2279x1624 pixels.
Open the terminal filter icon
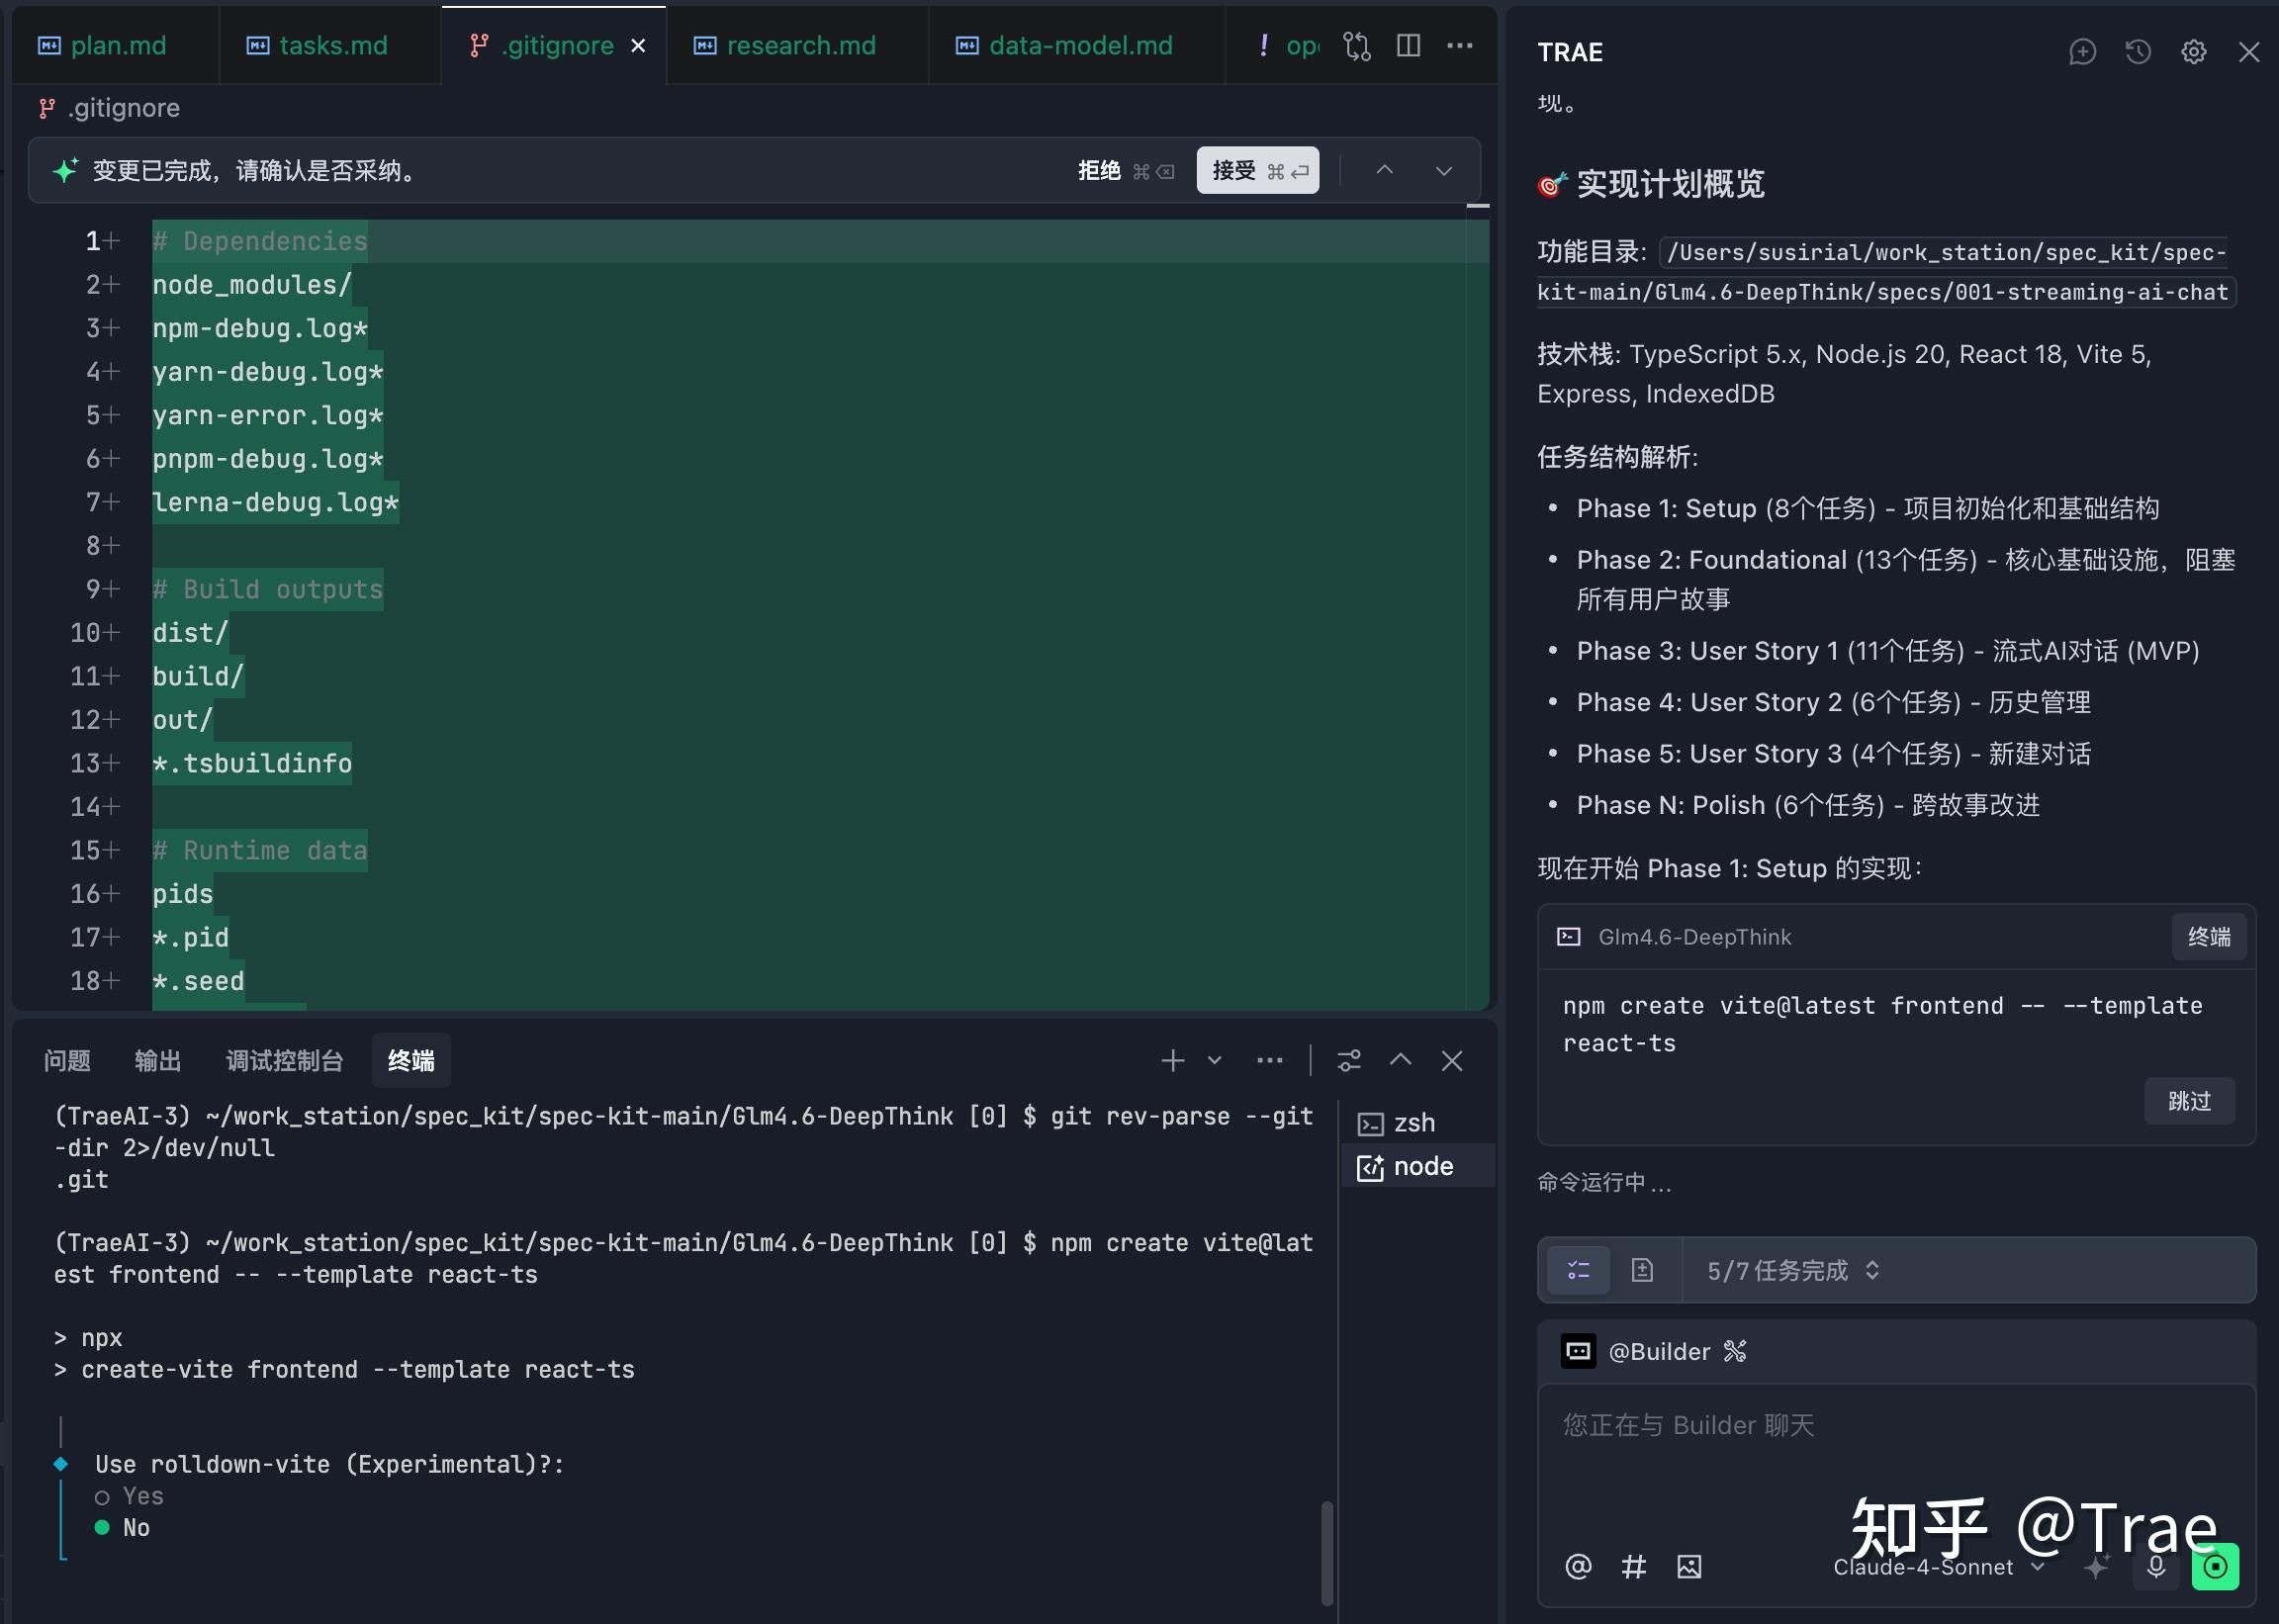click(1350, 1060)
